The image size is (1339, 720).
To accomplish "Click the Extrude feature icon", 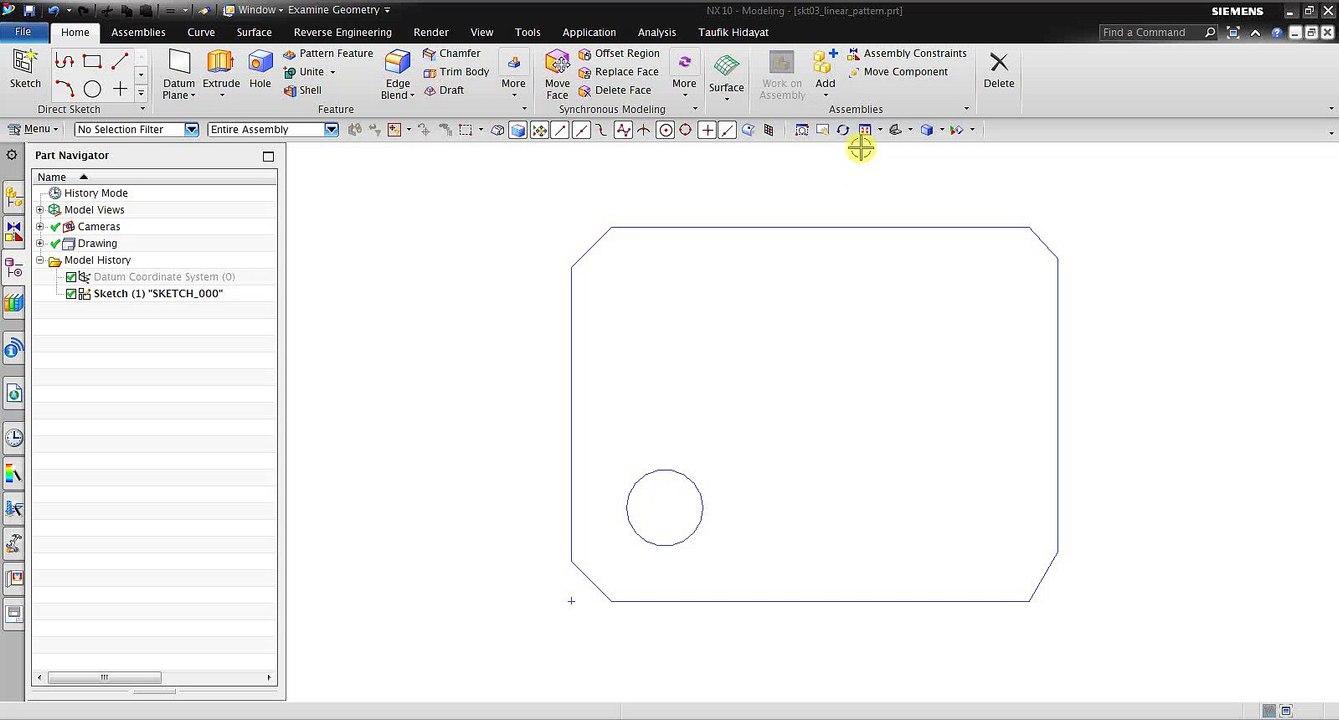I will 221,63.
